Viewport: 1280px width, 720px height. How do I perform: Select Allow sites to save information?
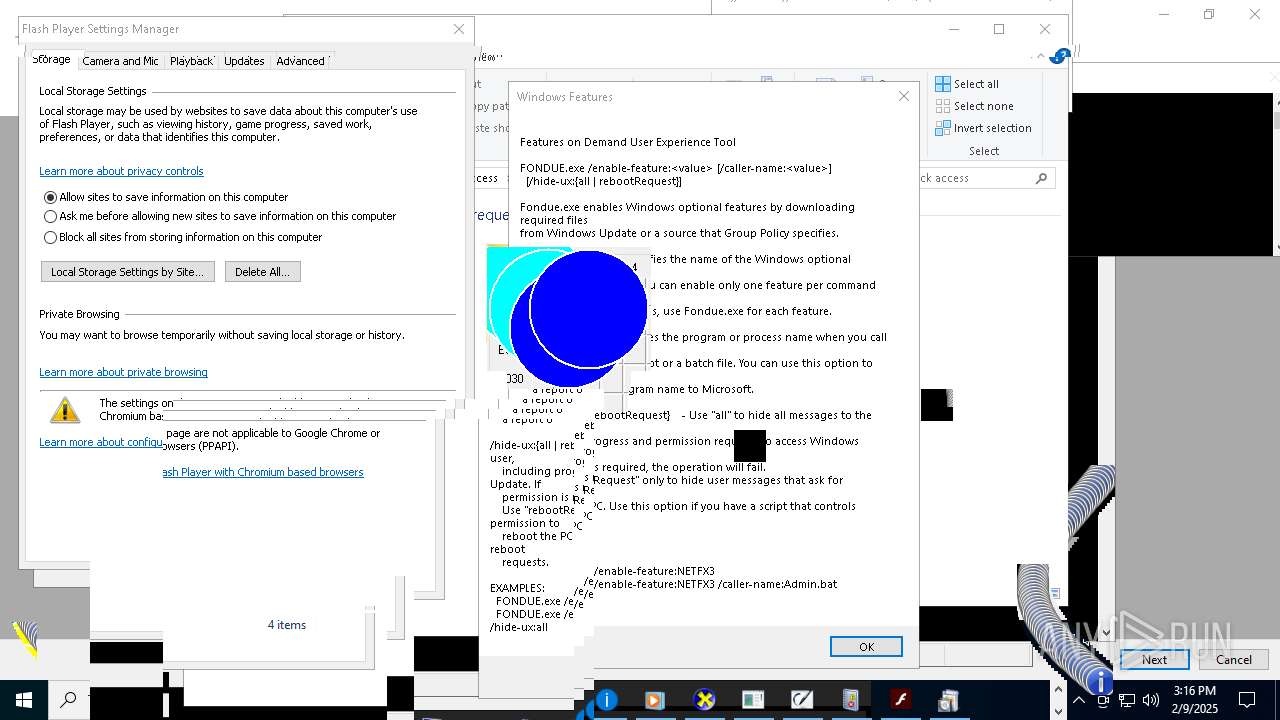(x=50, y=197)
